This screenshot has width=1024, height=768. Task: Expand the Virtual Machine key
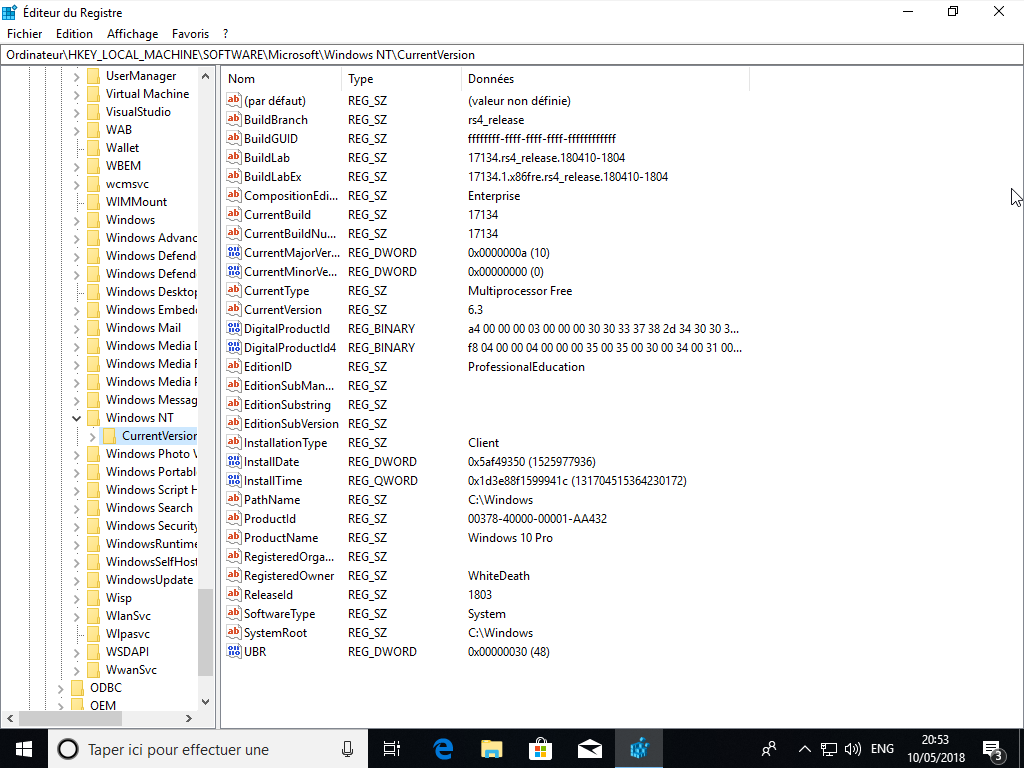click(76, 94)
